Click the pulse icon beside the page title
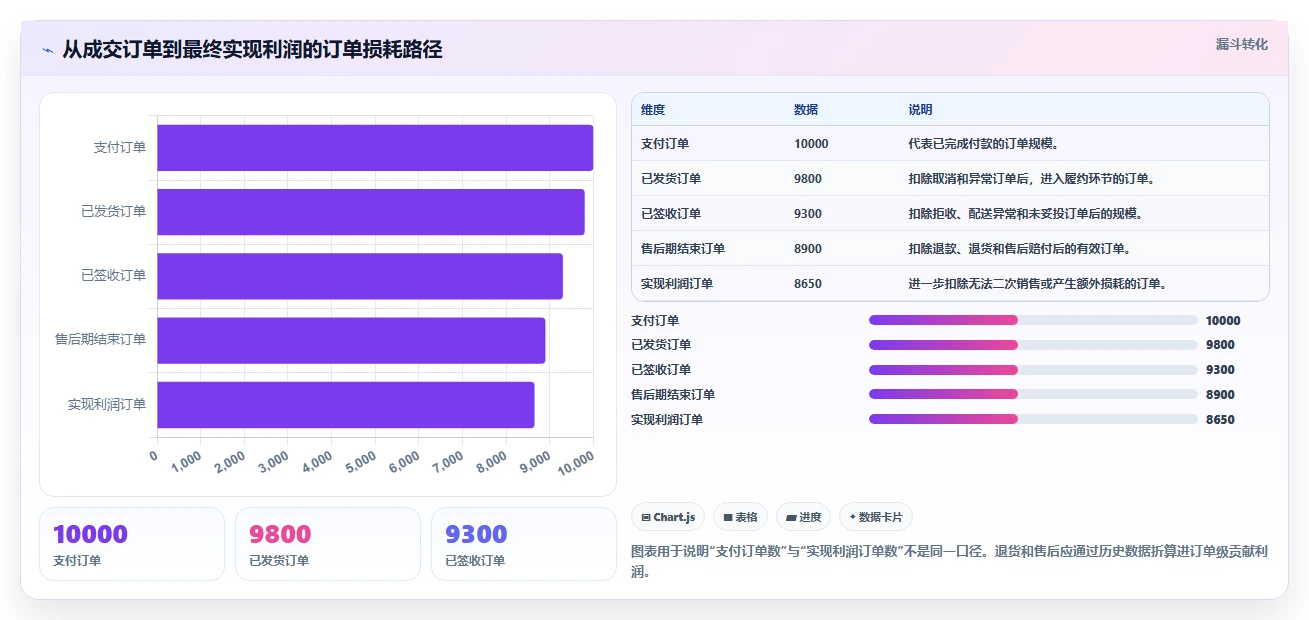Image resolution: width=1309 pixels, height=620 pixels. (47, 50)
